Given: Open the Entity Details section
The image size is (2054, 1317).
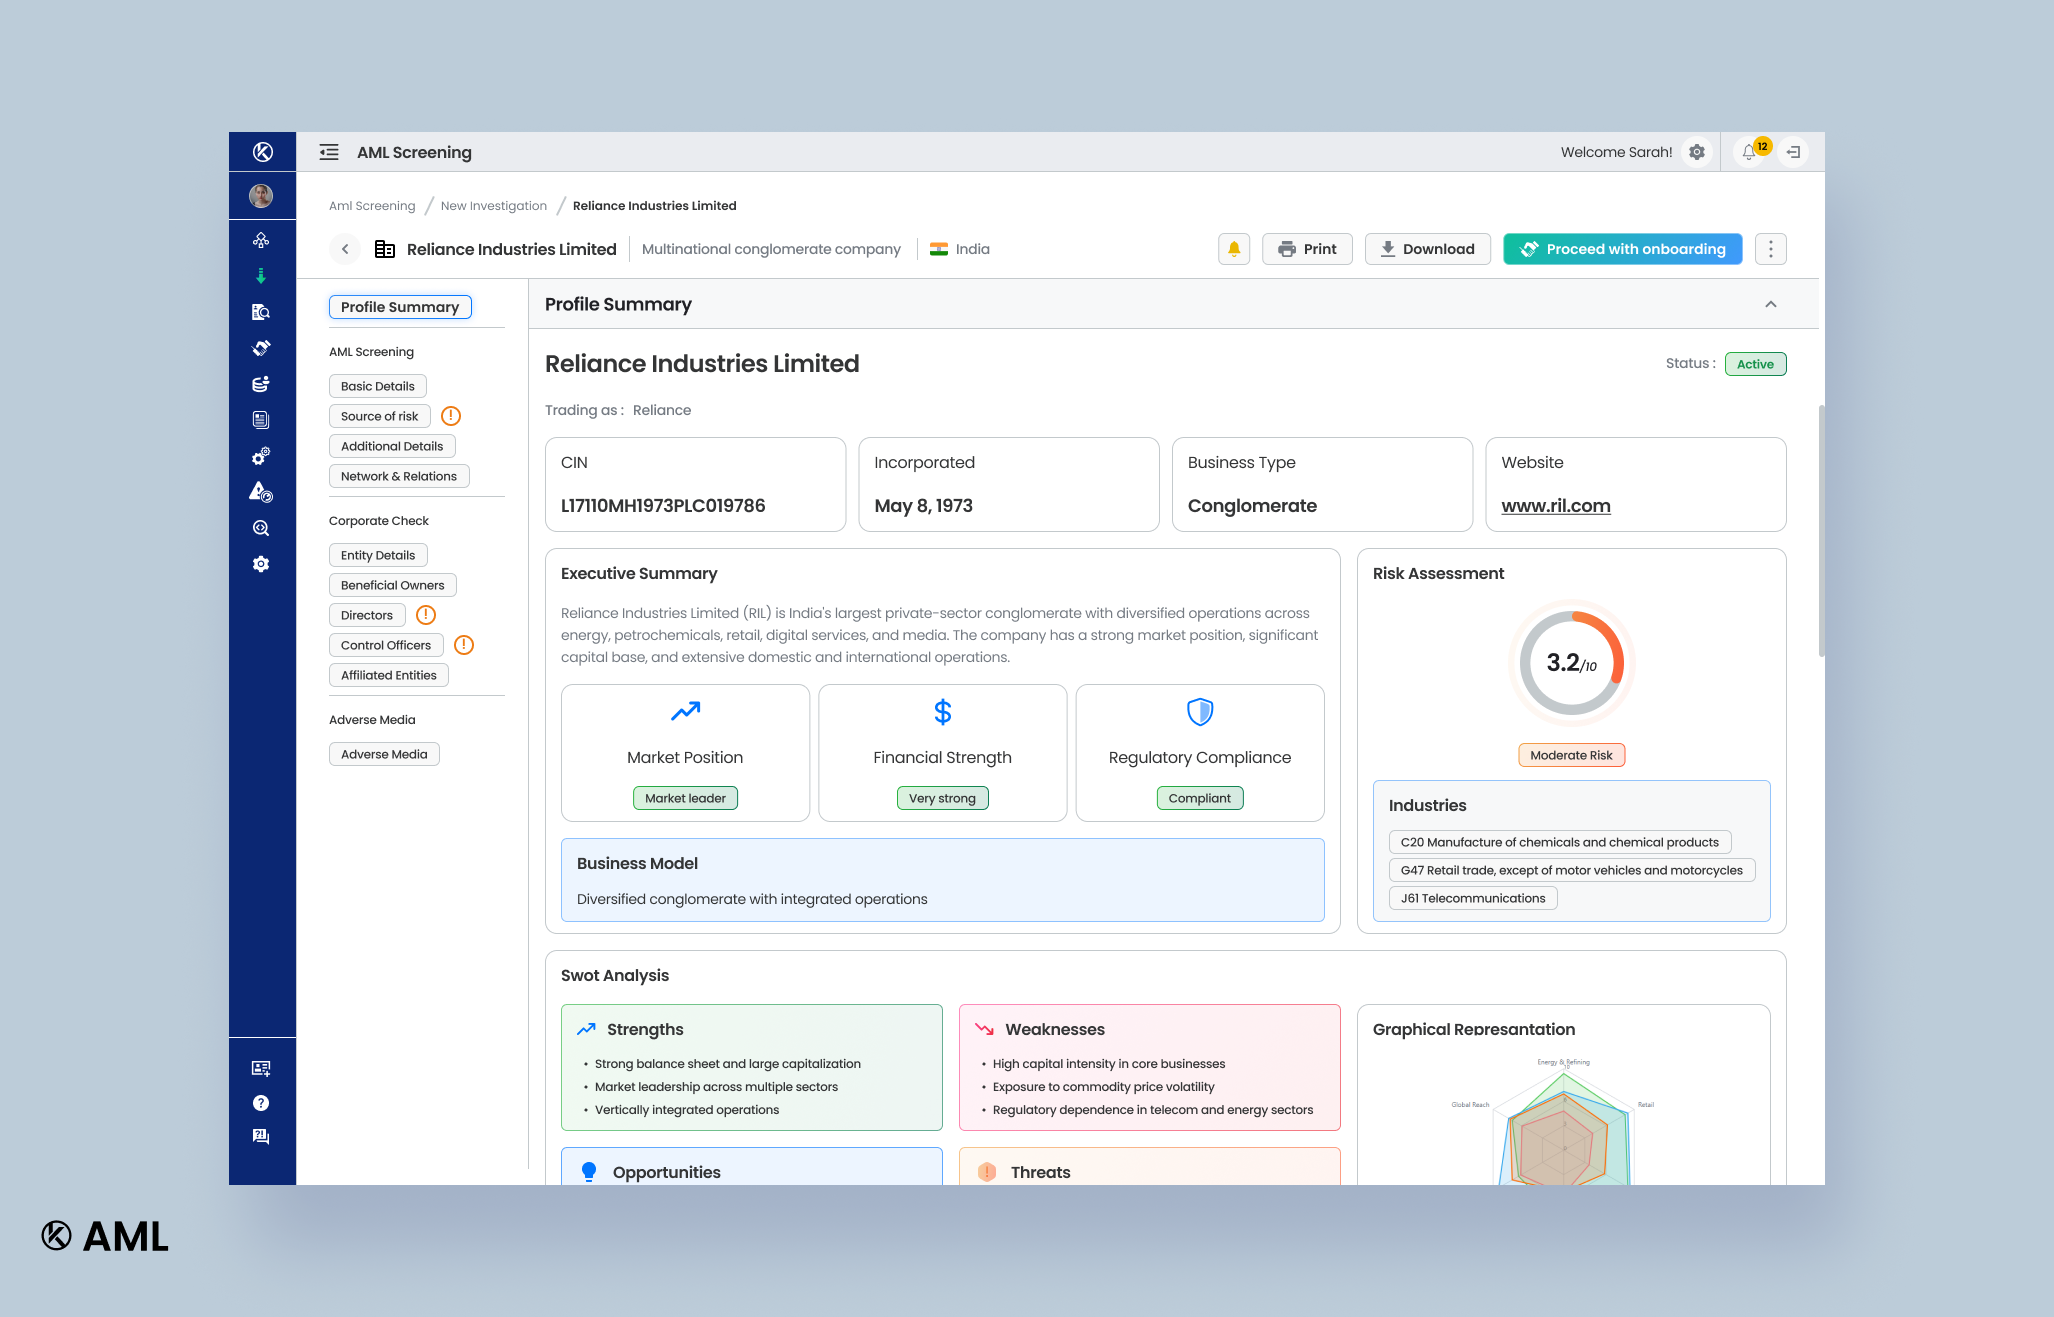Looking at the screenshot, I should point(378,555).
